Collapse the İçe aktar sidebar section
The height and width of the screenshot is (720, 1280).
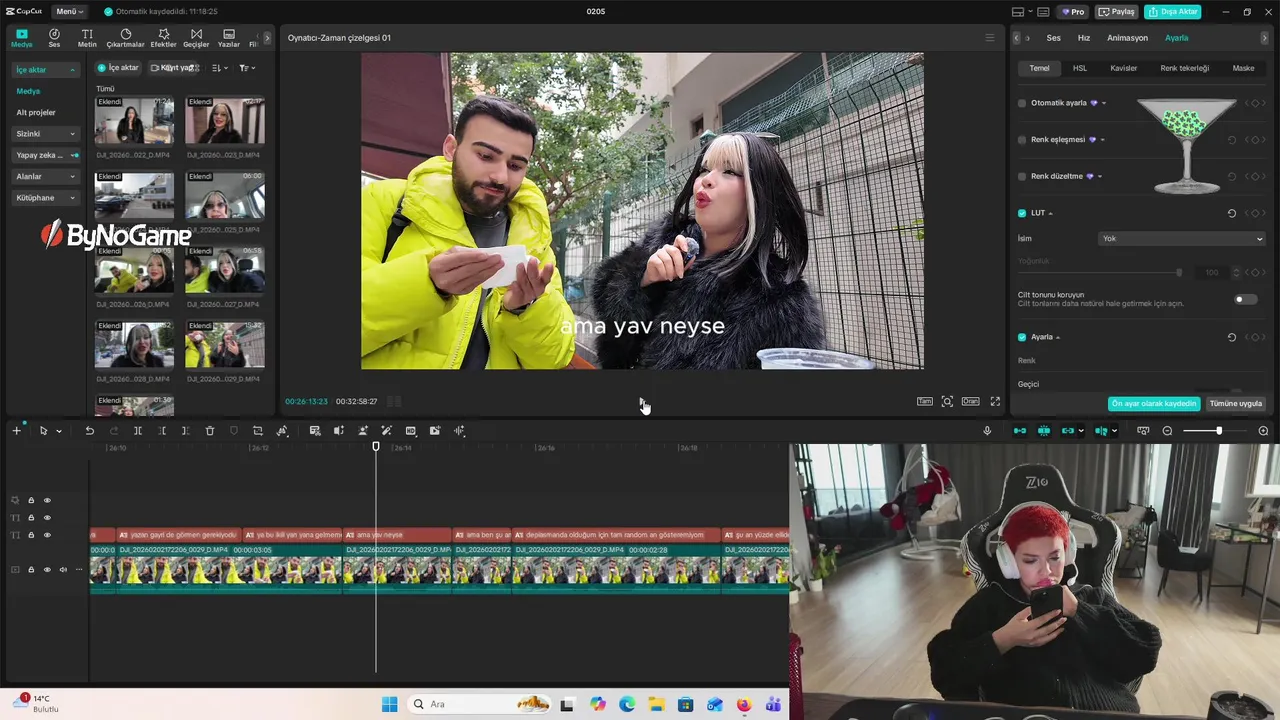coord(46,70)
